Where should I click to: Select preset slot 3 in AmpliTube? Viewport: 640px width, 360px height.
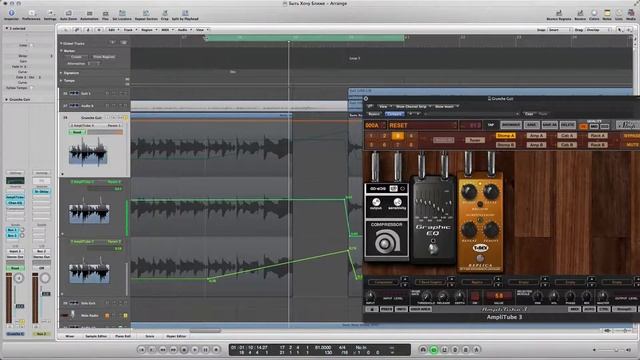pos(398,136)
